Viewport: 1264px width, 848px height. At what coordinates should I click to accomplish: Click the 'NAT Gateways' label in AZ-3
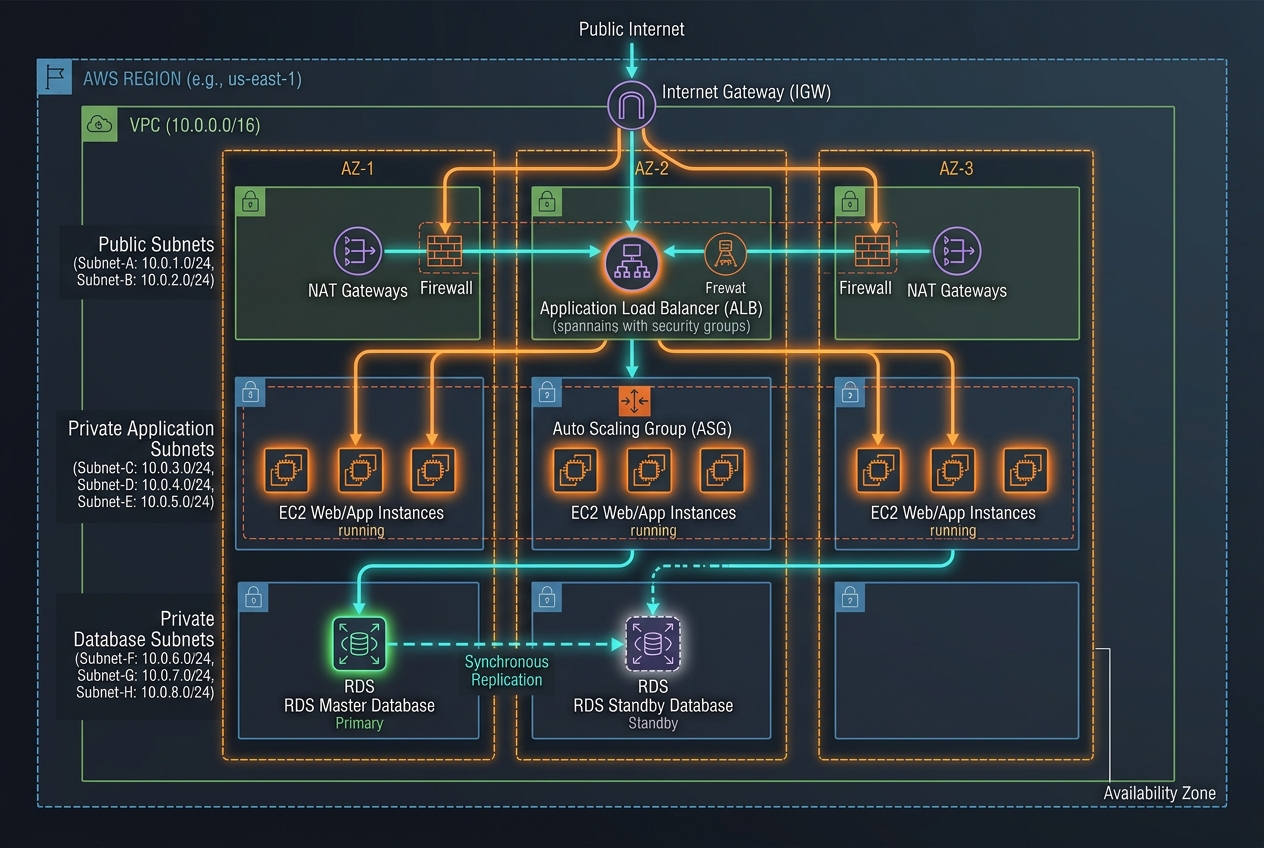pyautogui.click(x=957, y=291)
